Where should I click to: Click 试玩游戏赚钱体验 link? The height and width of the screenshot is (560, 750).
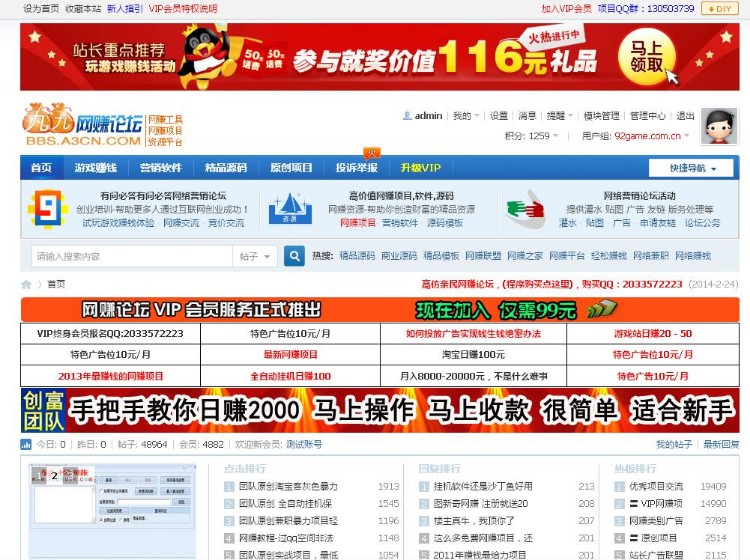[118, 223]
